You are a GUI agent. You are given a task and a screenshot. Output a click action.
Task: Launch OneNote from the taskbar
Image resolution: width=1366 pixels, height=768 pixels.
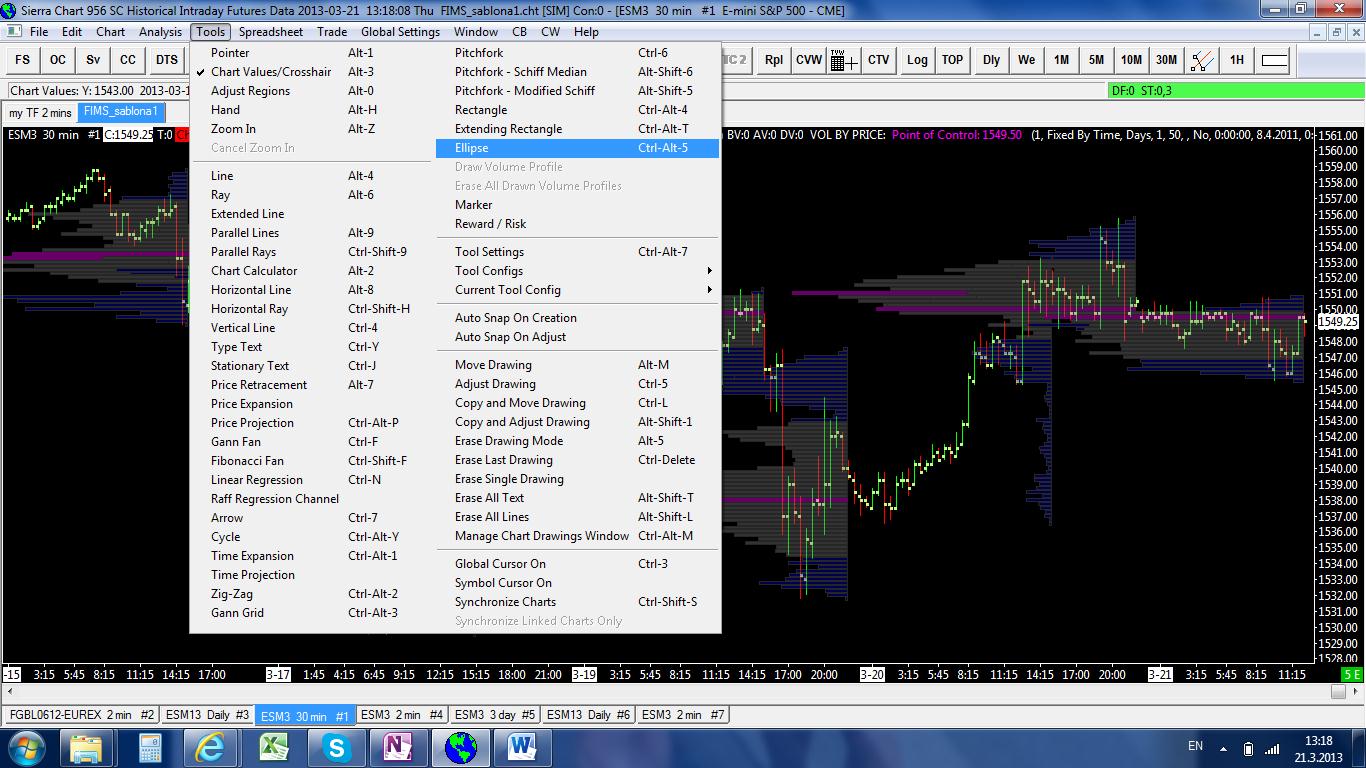[398, 747]
